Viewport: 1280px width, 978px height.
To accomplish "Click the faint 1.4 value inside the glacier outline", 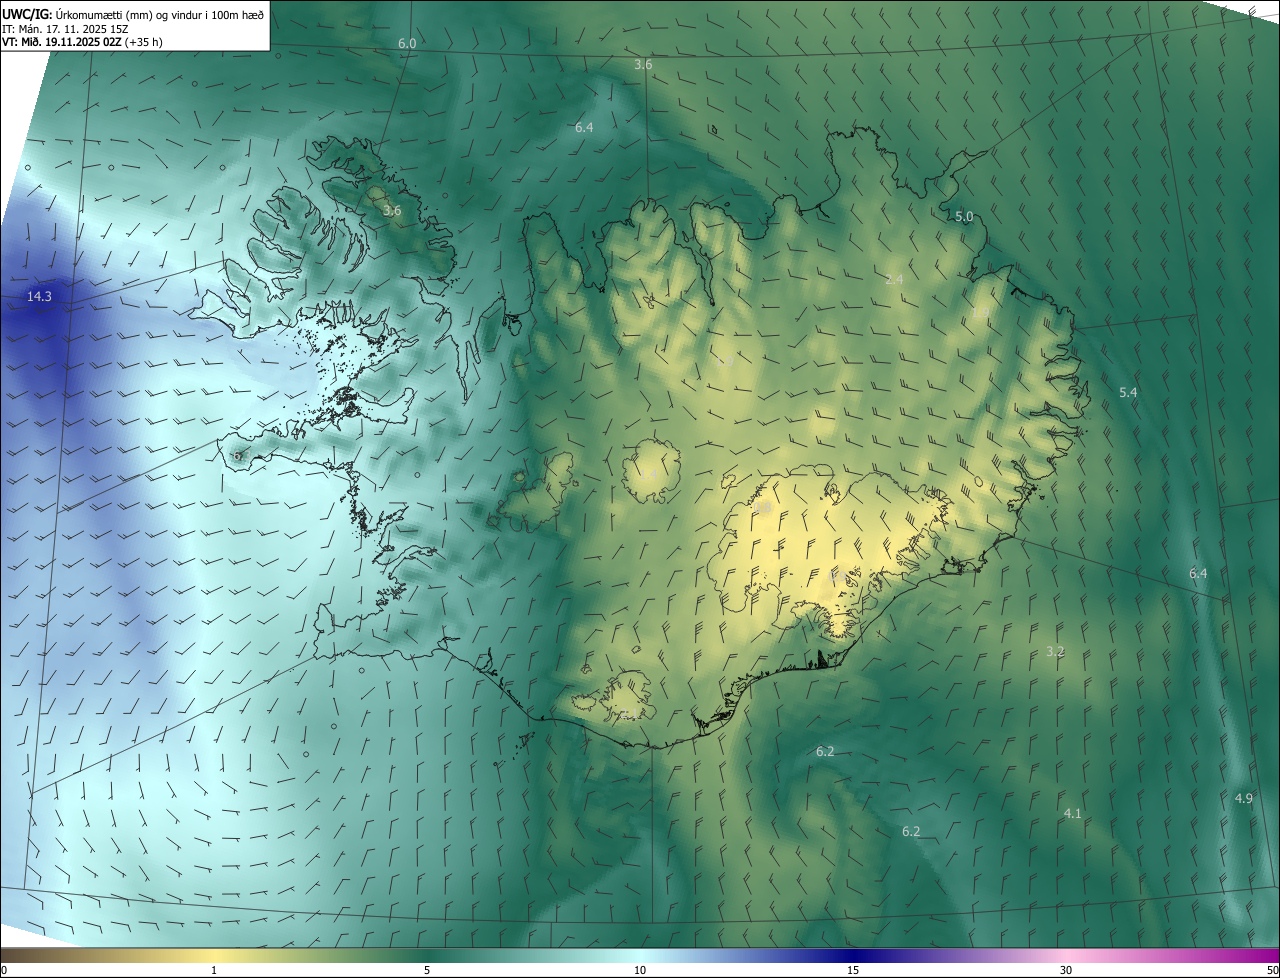I will pyautogui.click(x=648, y=474).
